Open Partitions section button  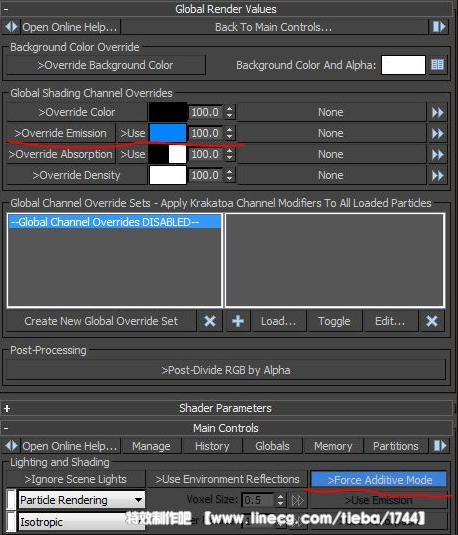coord(396,446)
